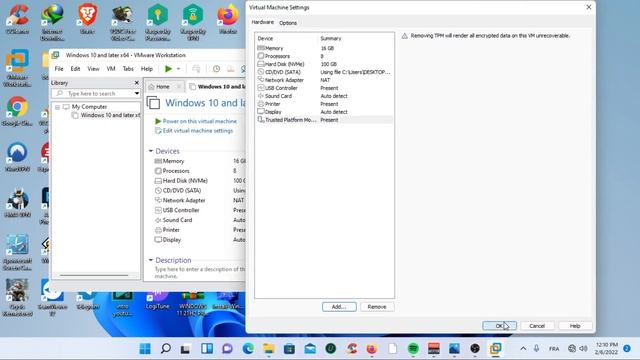The image size is (640, 360).
Task: Open the Windows Start menu
Action: pyautogui.click(x=145, y=349)
